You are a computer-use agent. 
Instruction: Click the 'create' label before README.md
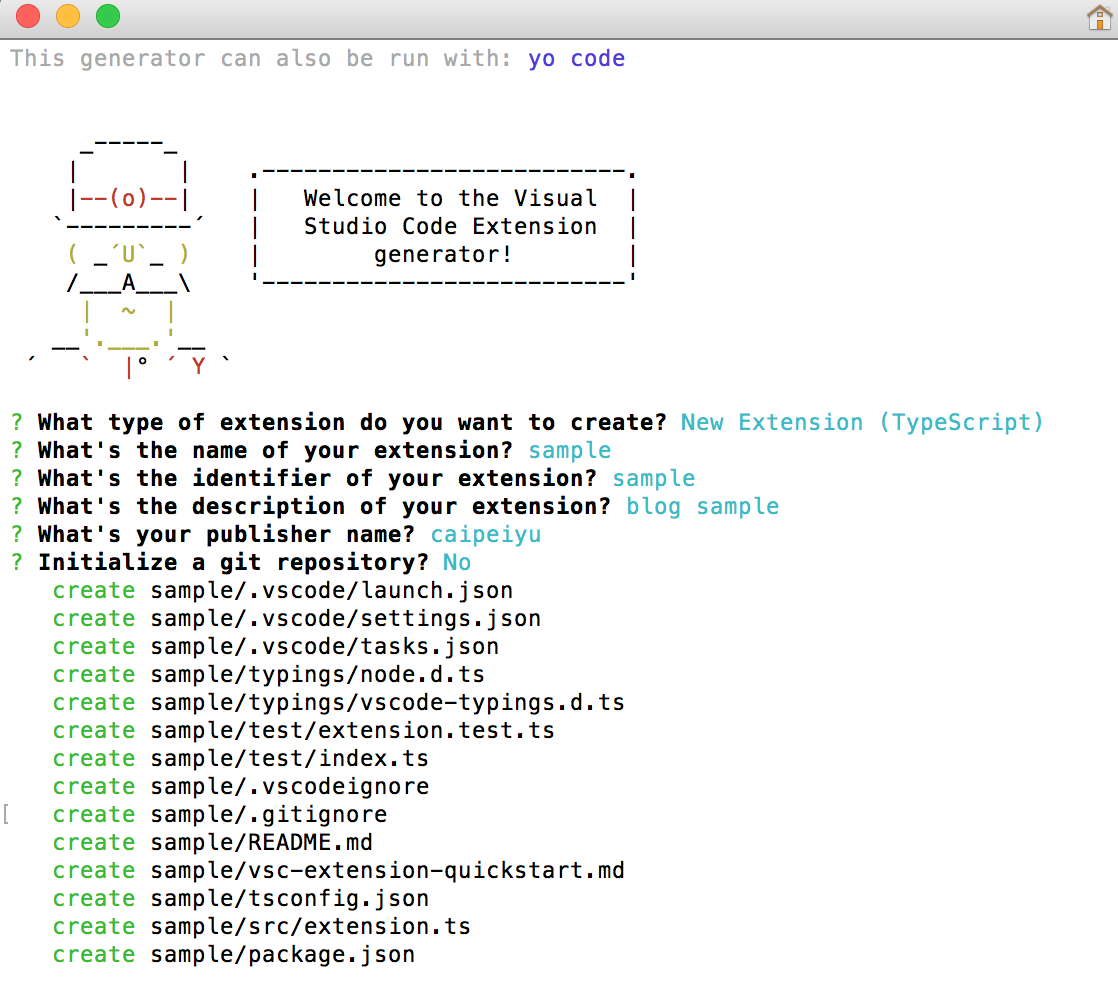tap(94, 842)
